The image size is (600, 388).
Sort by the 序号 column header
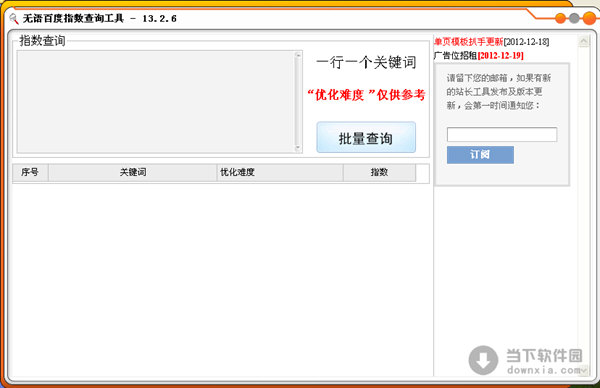30,172
